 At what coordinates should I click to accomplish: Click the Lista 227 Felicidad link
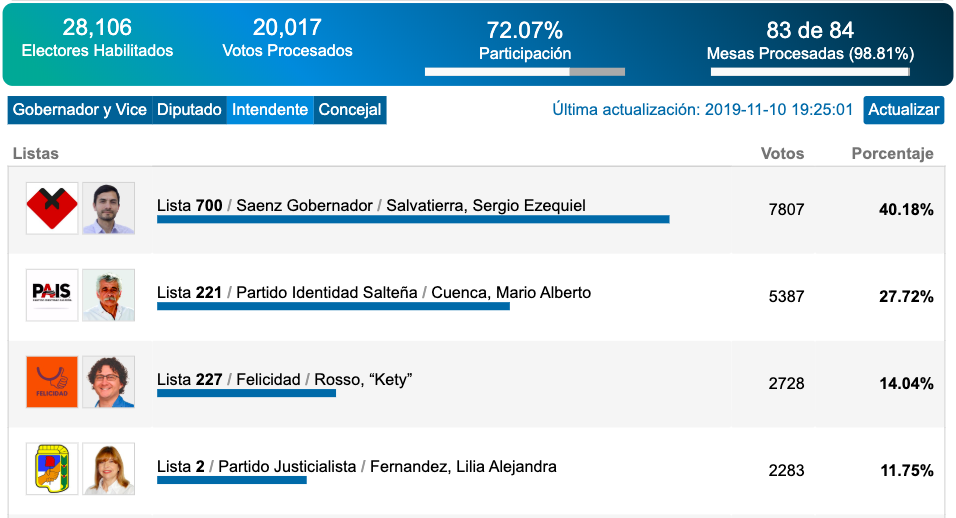coord(284,380)
